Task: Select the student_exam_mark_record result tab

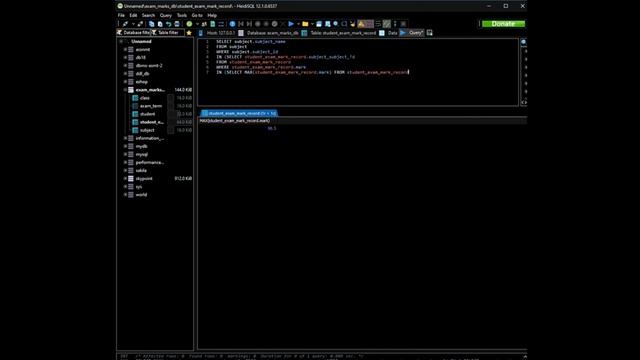Action: point(239,113)
